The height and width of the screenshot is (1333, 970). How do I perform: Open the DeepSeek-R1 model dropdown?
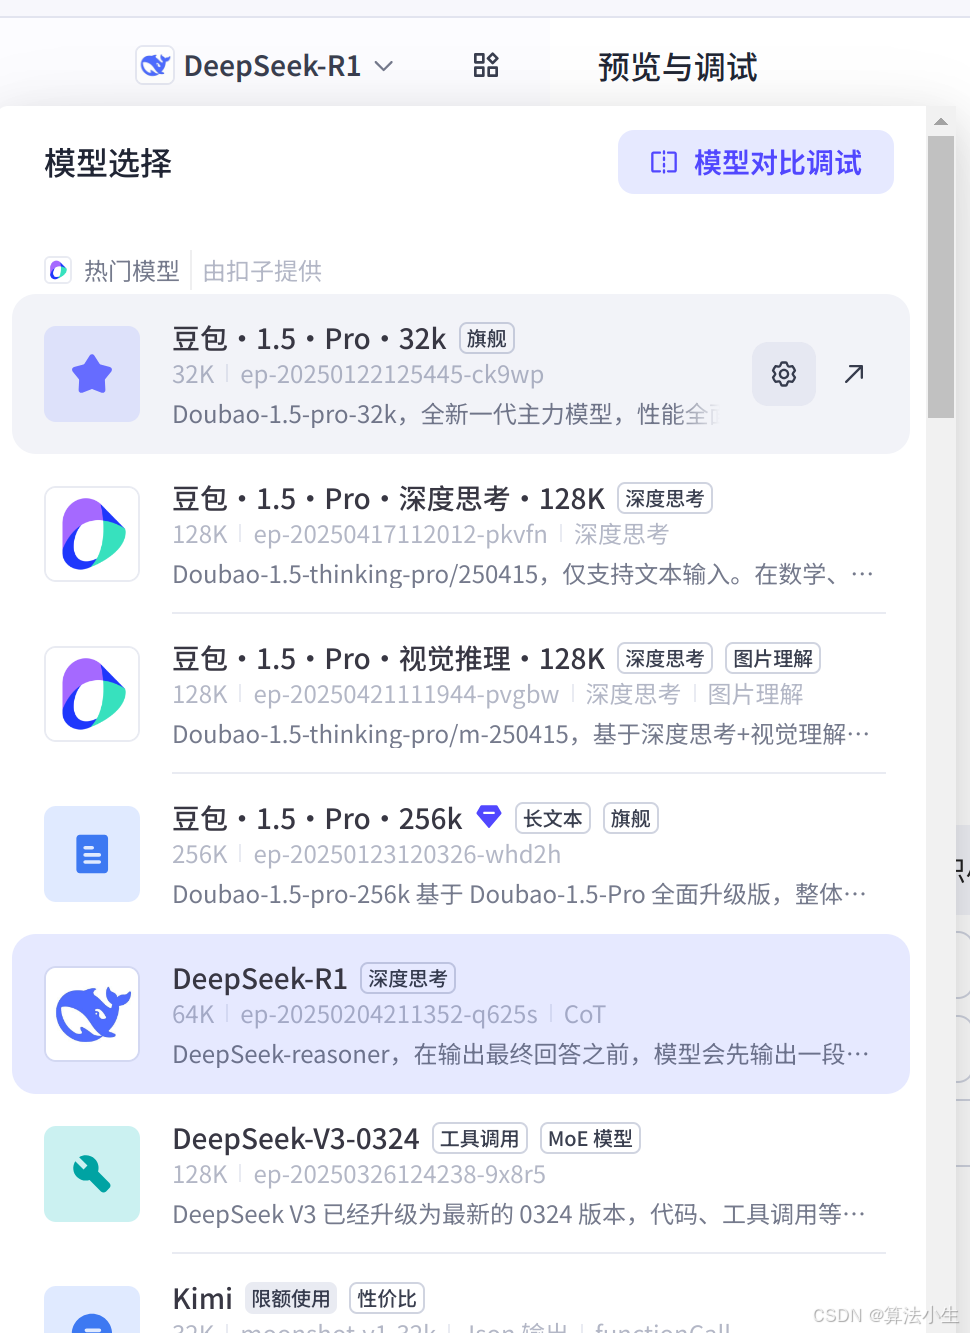(266, 66)
